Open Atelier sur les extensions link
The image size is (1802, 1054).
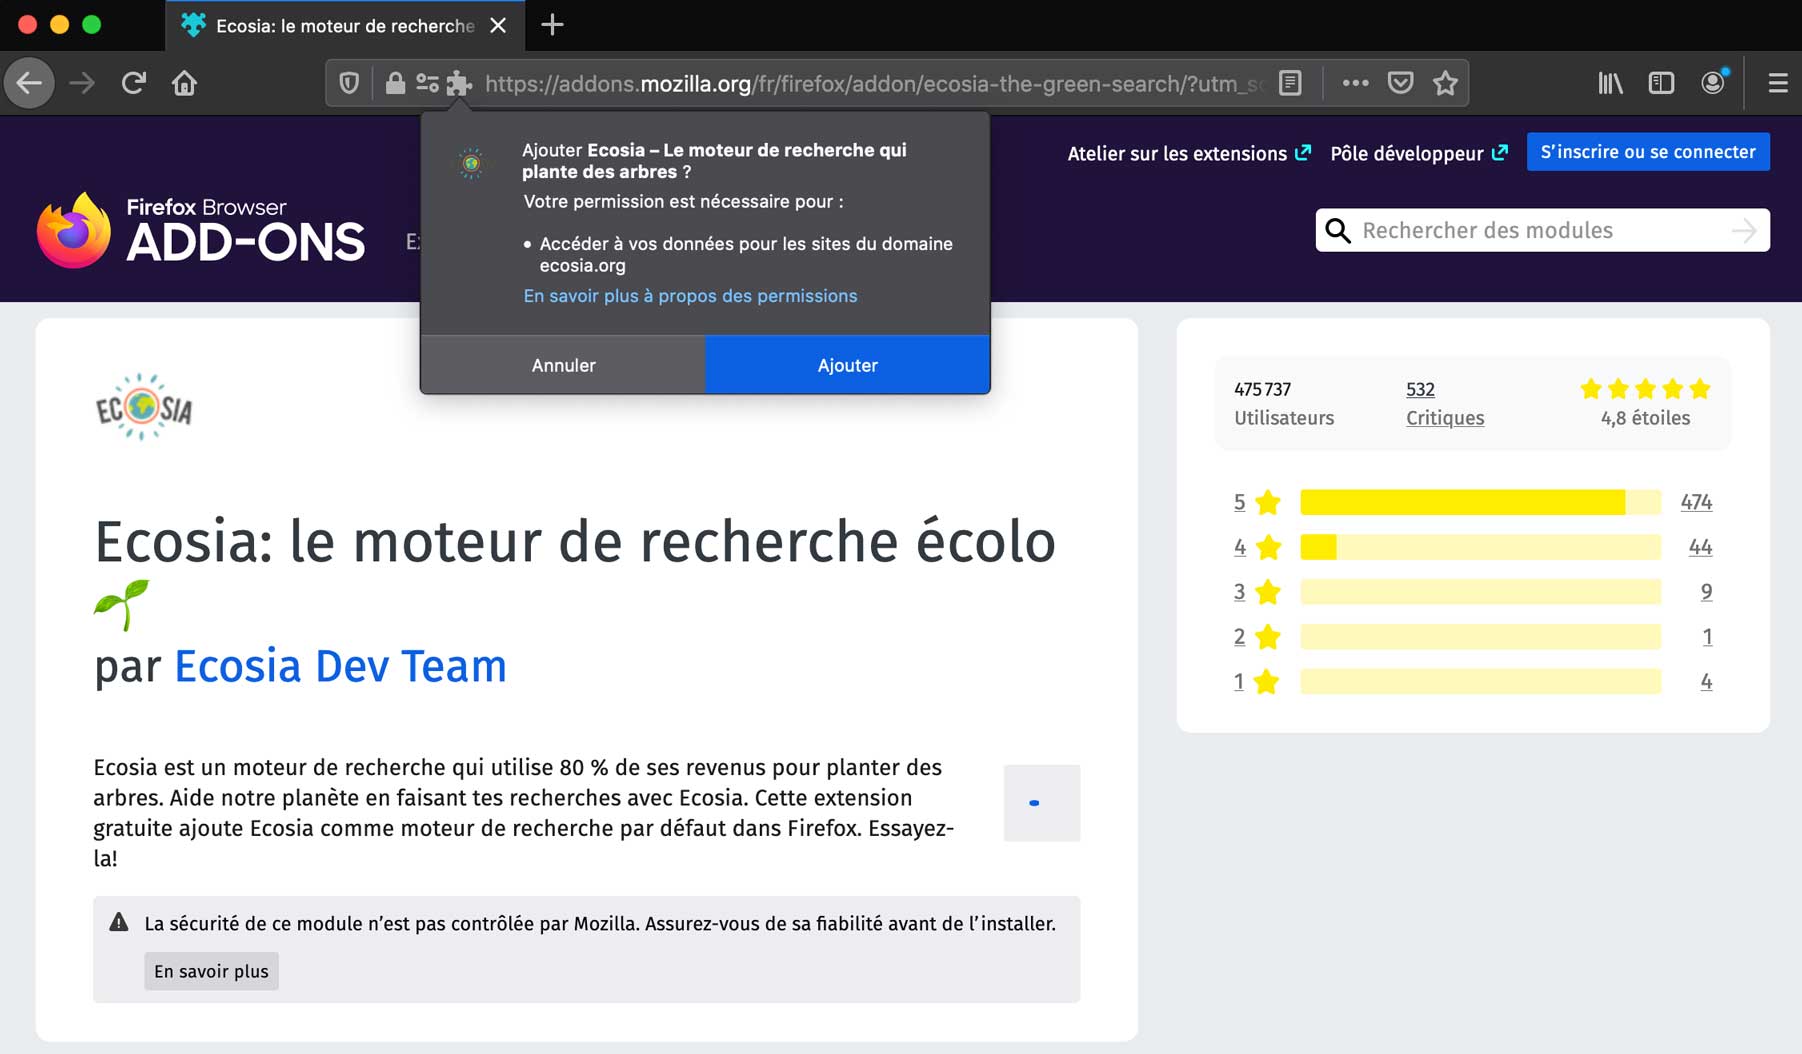tap(1188, 153)
